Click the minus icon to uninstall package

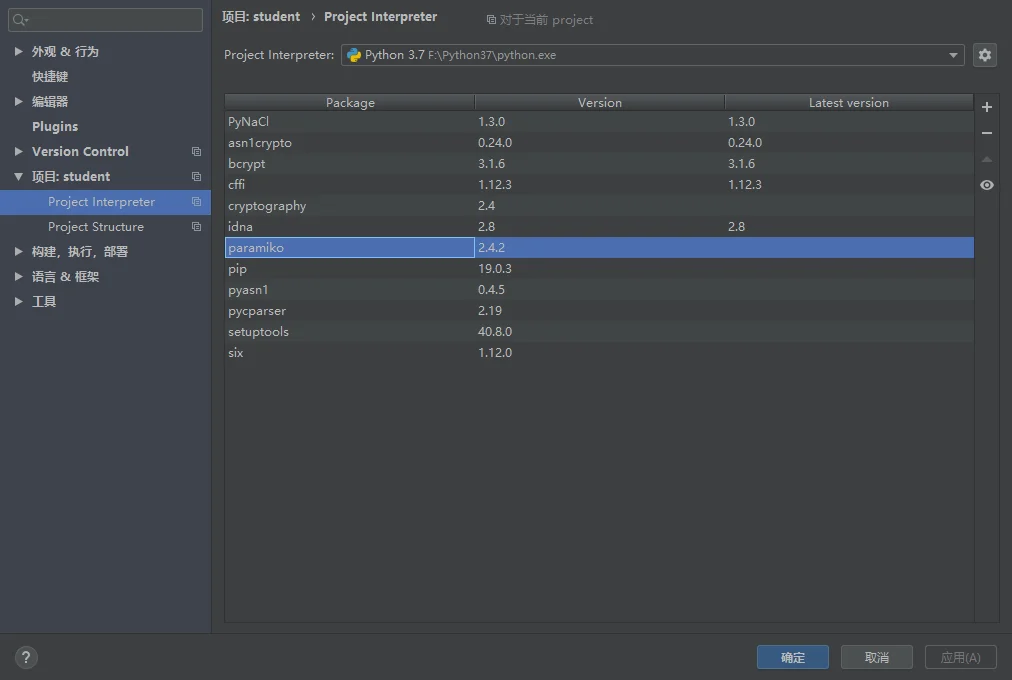987,133
